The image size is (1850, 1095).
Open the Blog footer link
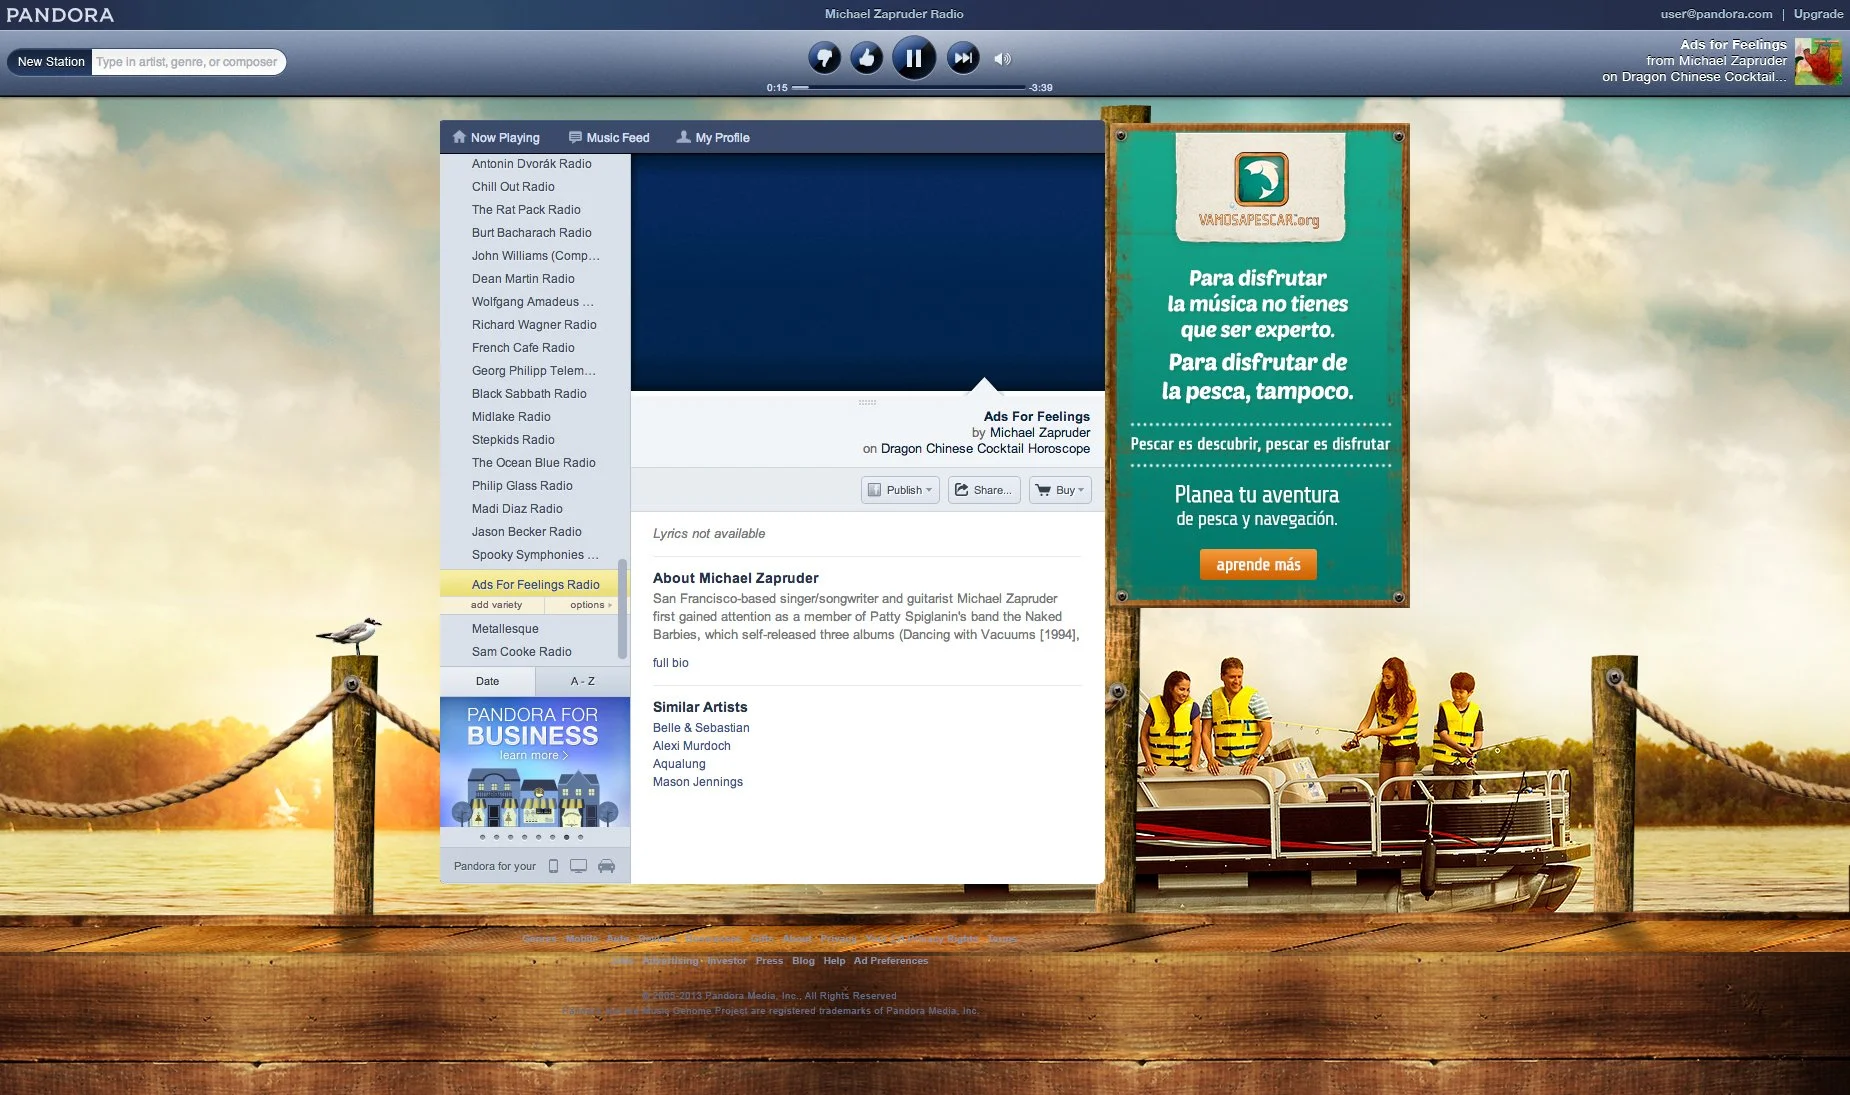803,961
